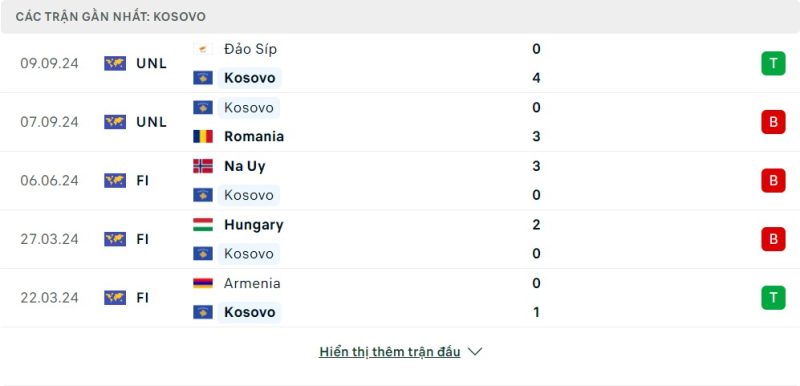800x386 pixels.
Task: Click the green T badge for Armenia match
Action: tap(773, 298)
